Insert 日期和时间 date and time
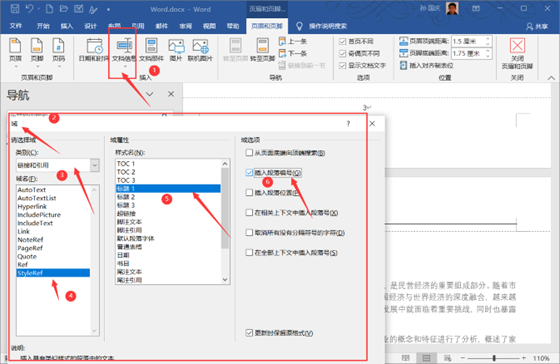 click(x=94, y=50)
